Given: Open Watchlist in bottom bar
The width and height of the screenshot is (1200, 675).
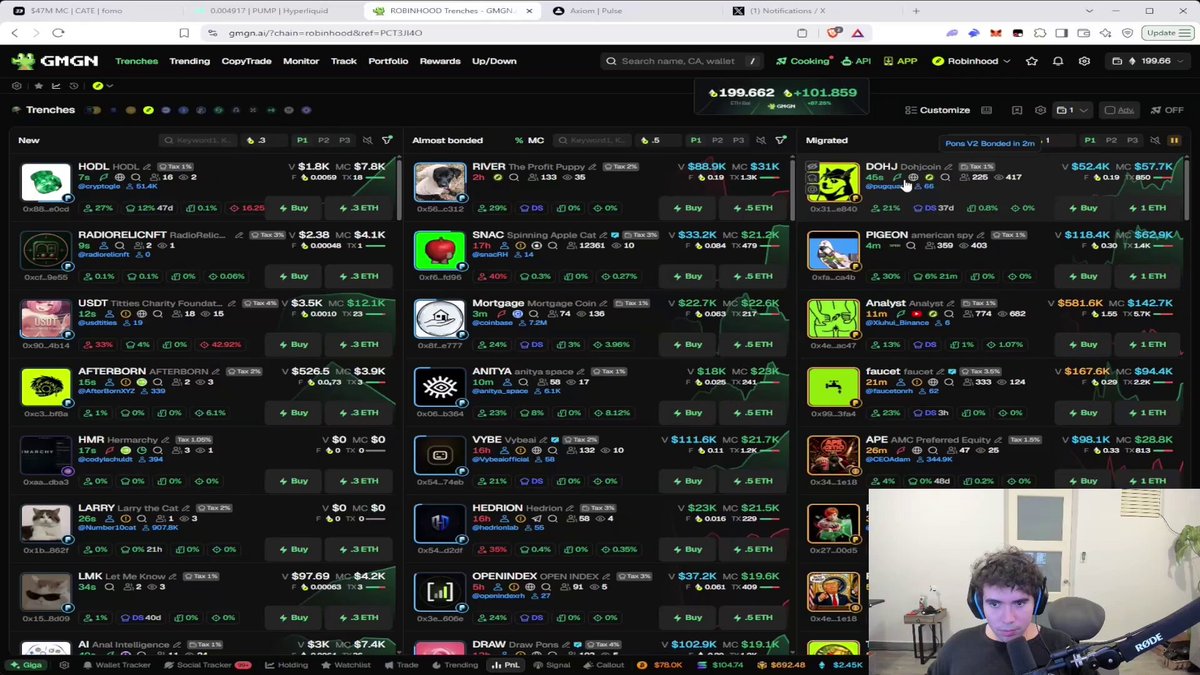Looking at the screenshot, I should [345, 665].
